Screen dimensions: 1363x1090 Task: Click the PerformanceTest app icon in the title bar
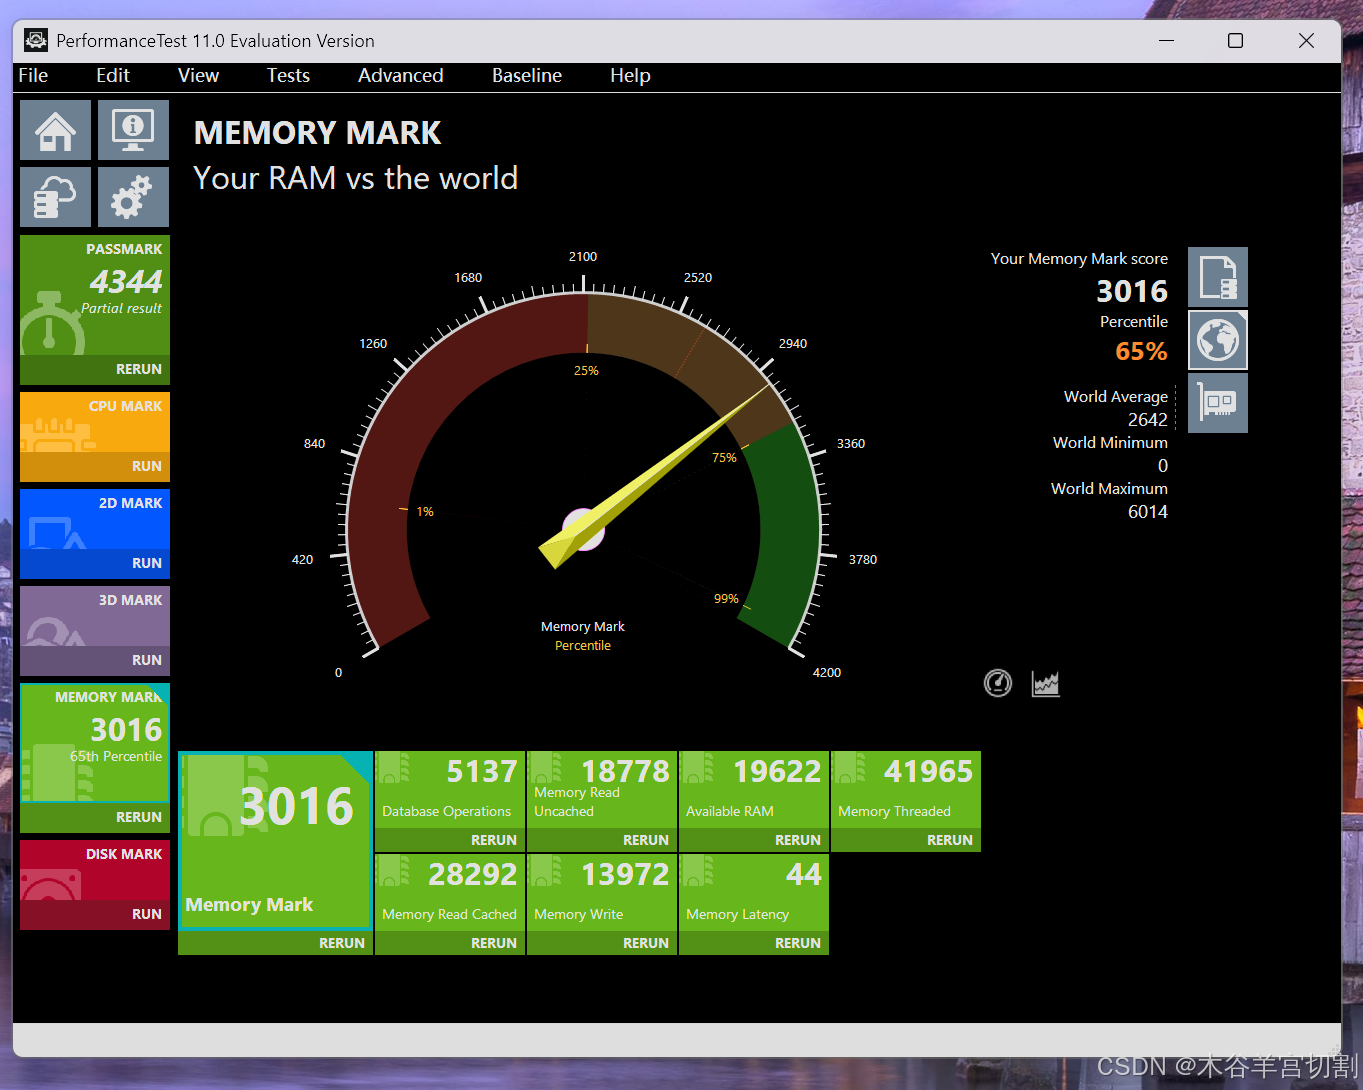point(36,40)
